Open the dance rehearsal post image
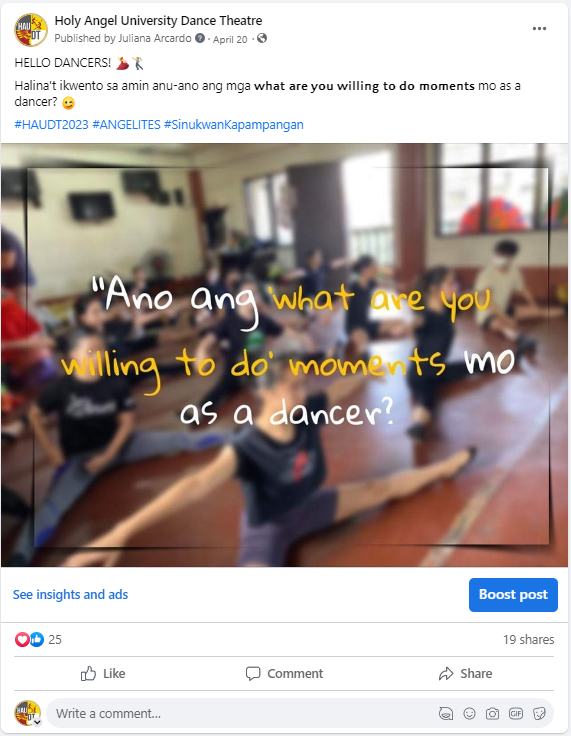571x736 pixels. 285,355
